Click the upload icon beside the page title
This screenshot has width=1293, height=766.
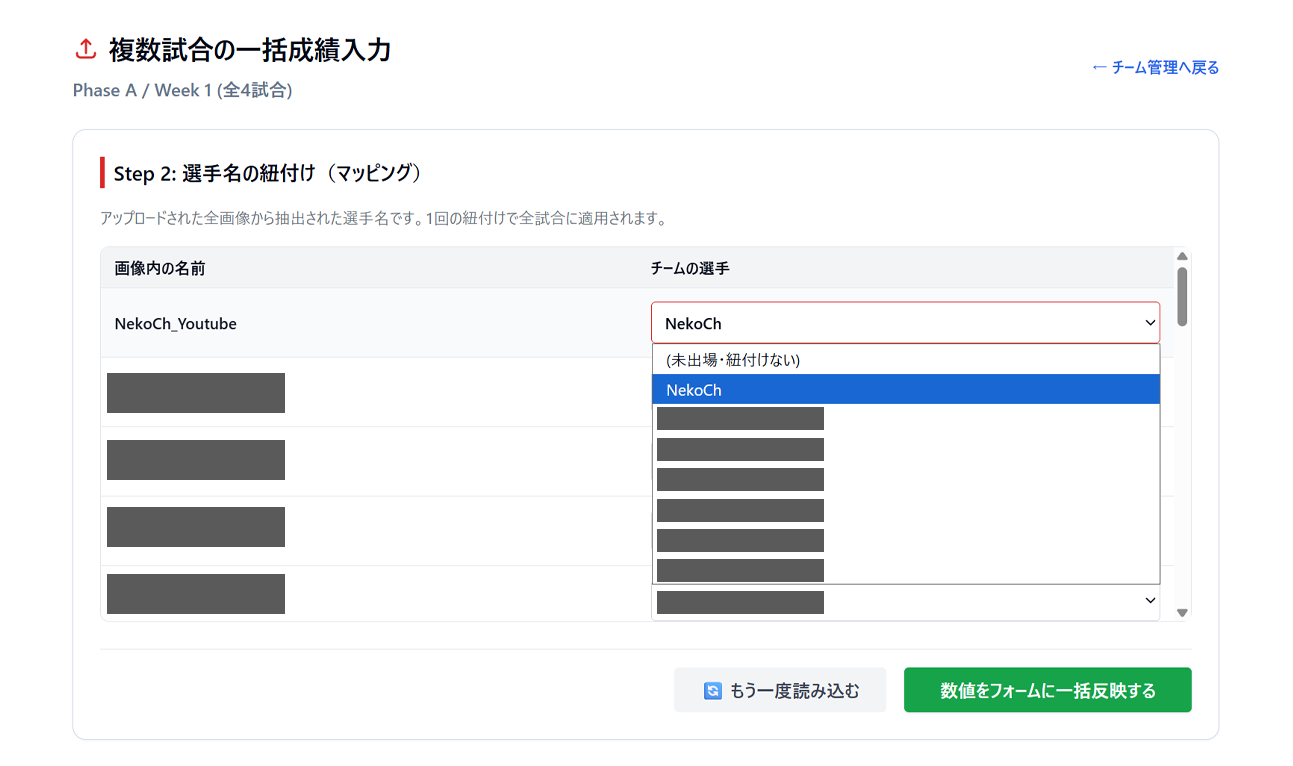(x=86, y=49)
